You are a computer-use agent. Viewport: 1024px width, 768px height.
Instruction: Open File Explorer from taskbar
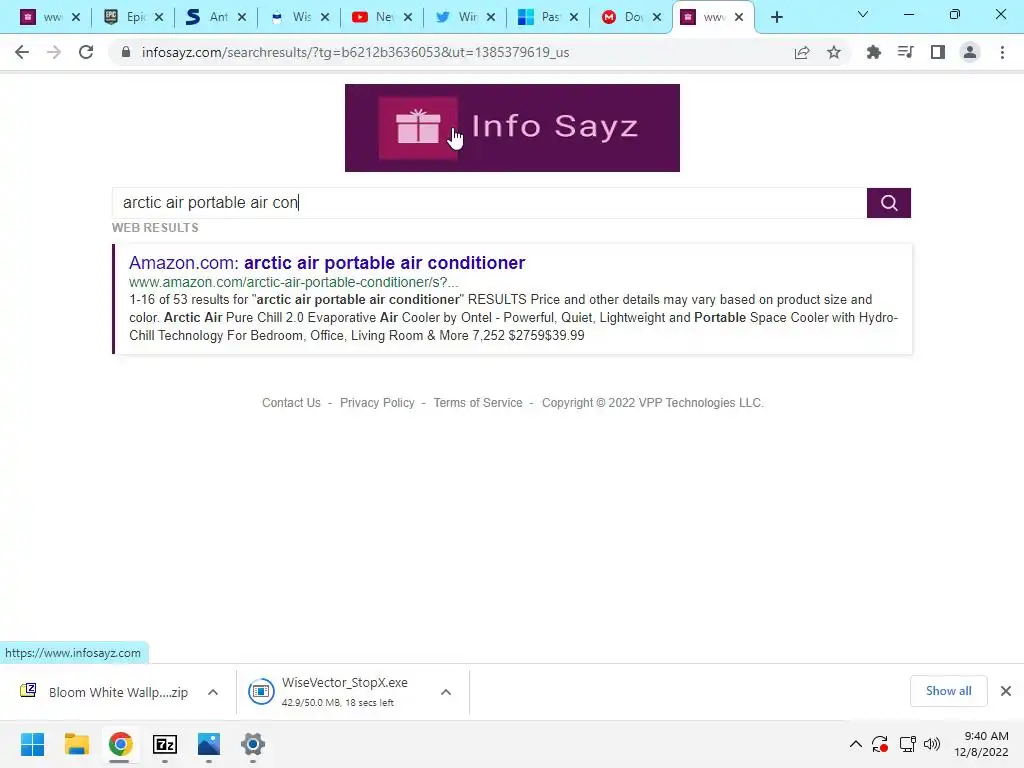point(76,744)
